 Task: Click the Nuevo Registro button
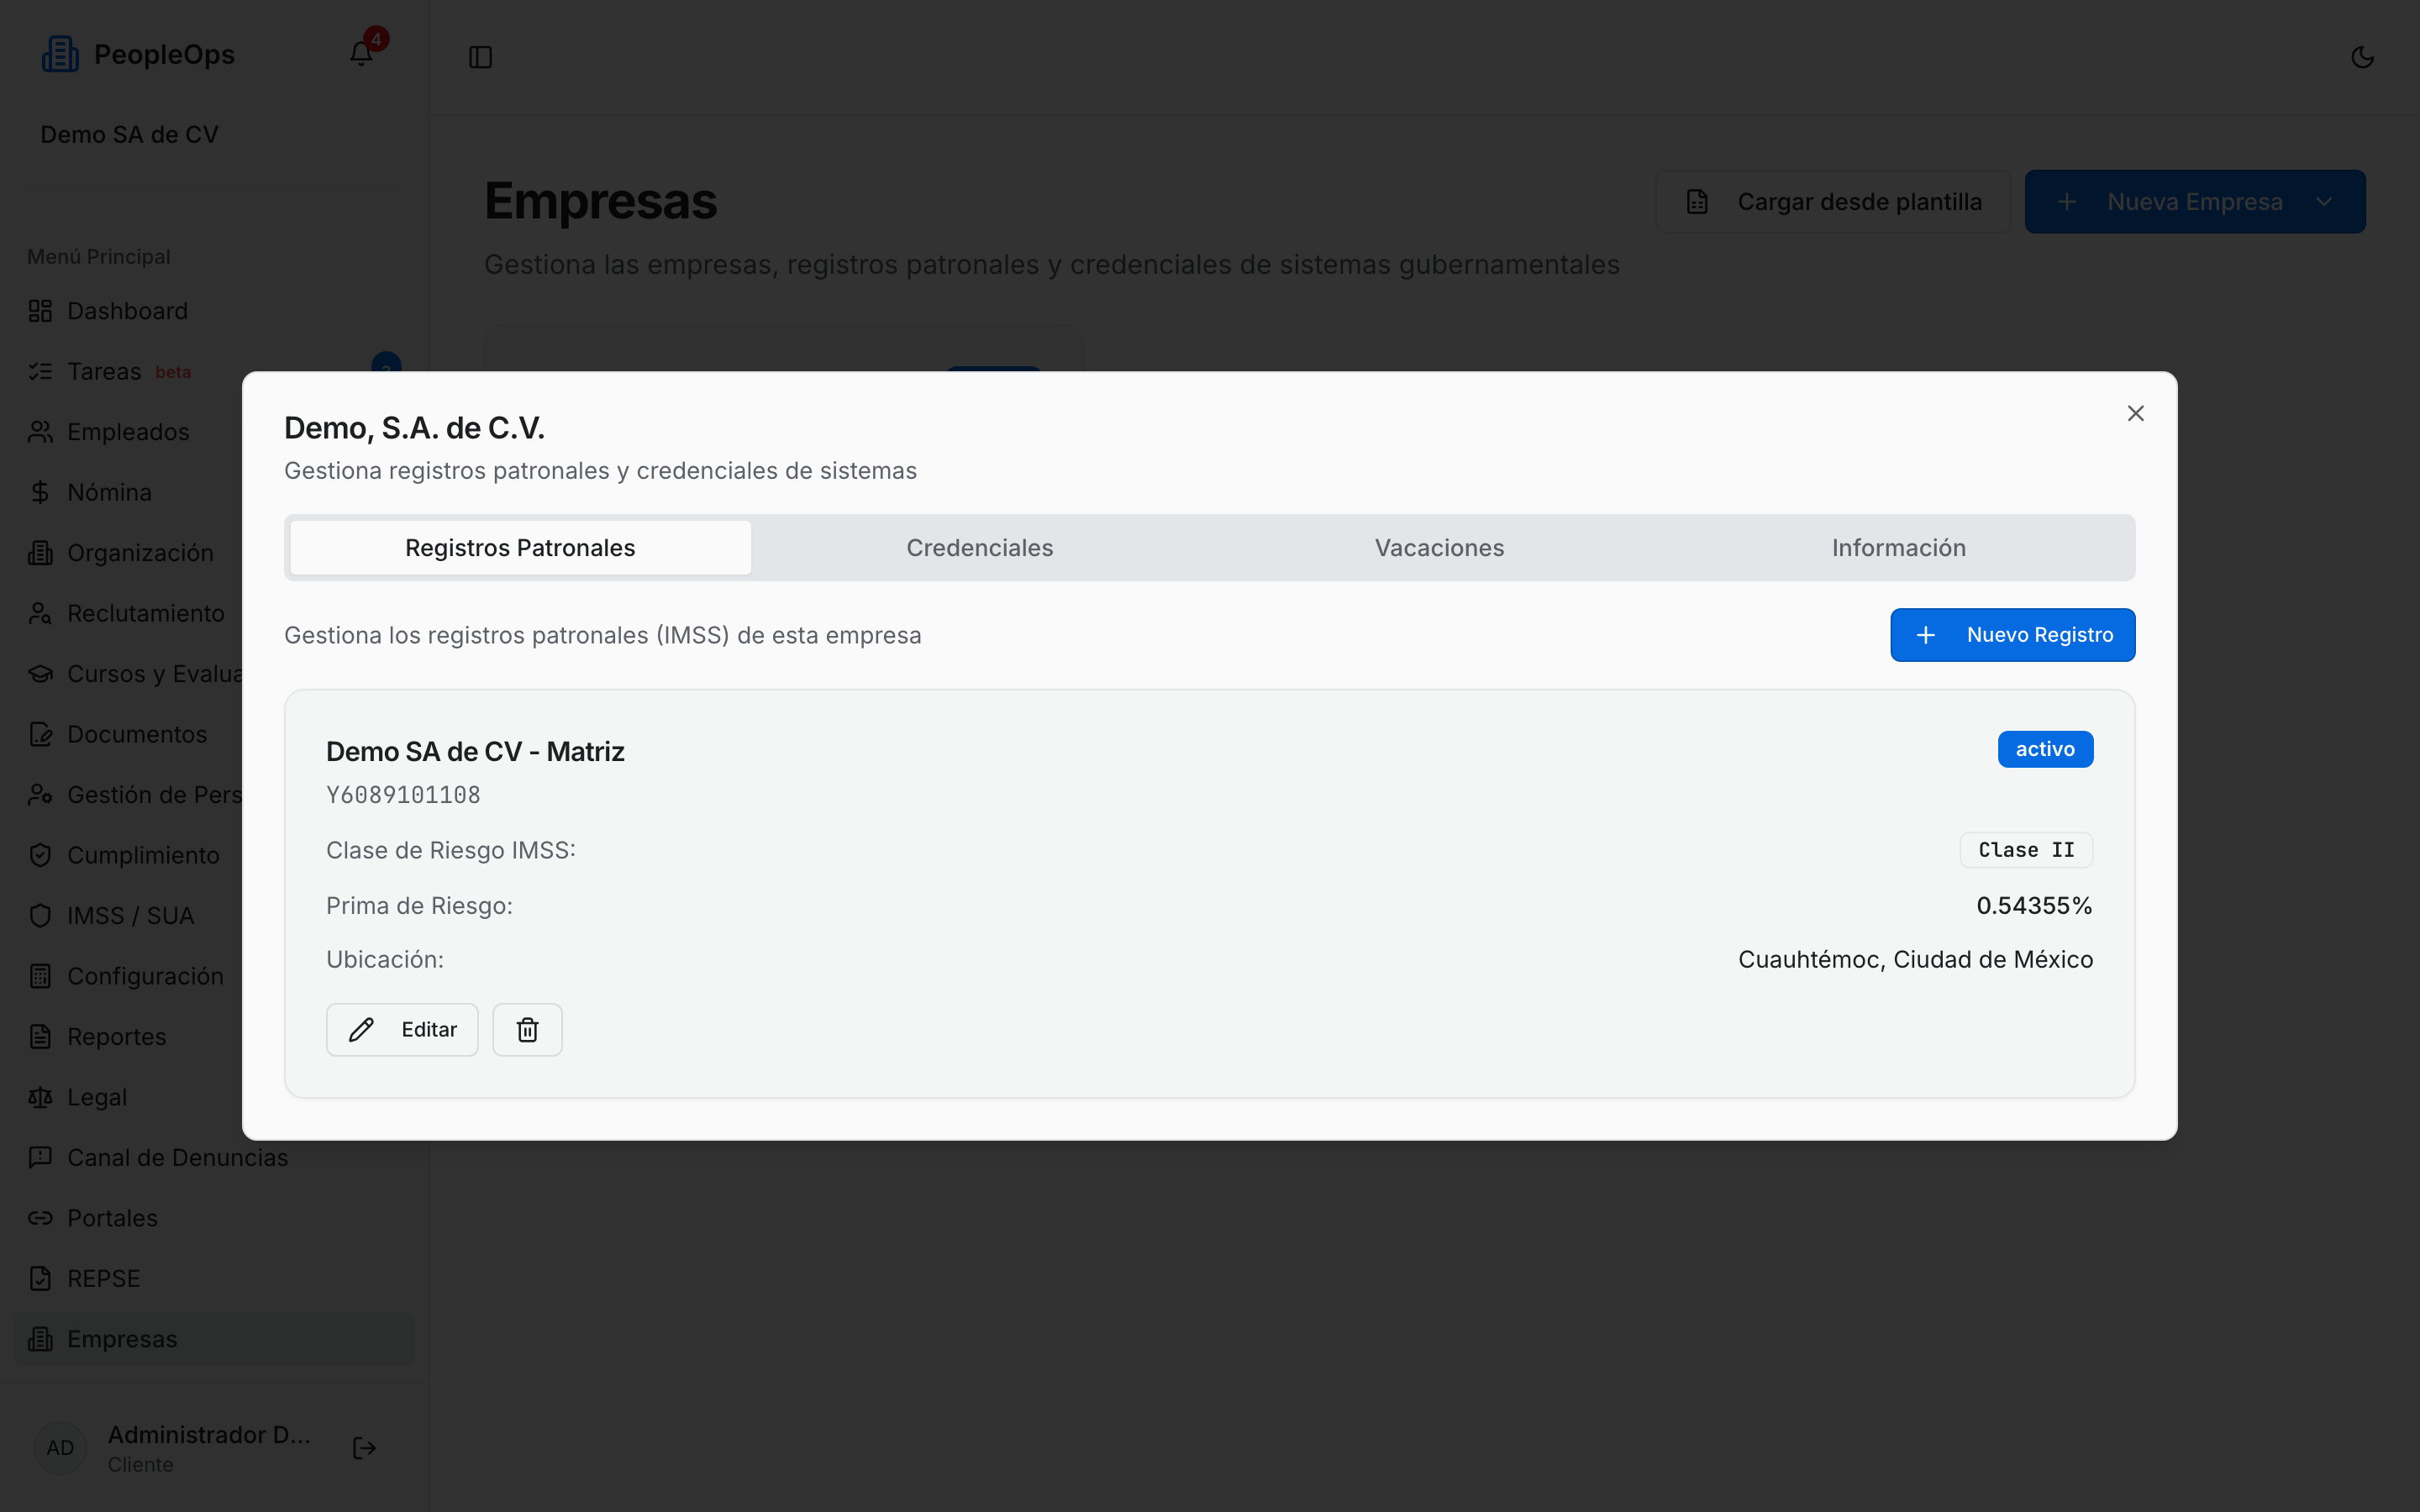[2012, 635]
